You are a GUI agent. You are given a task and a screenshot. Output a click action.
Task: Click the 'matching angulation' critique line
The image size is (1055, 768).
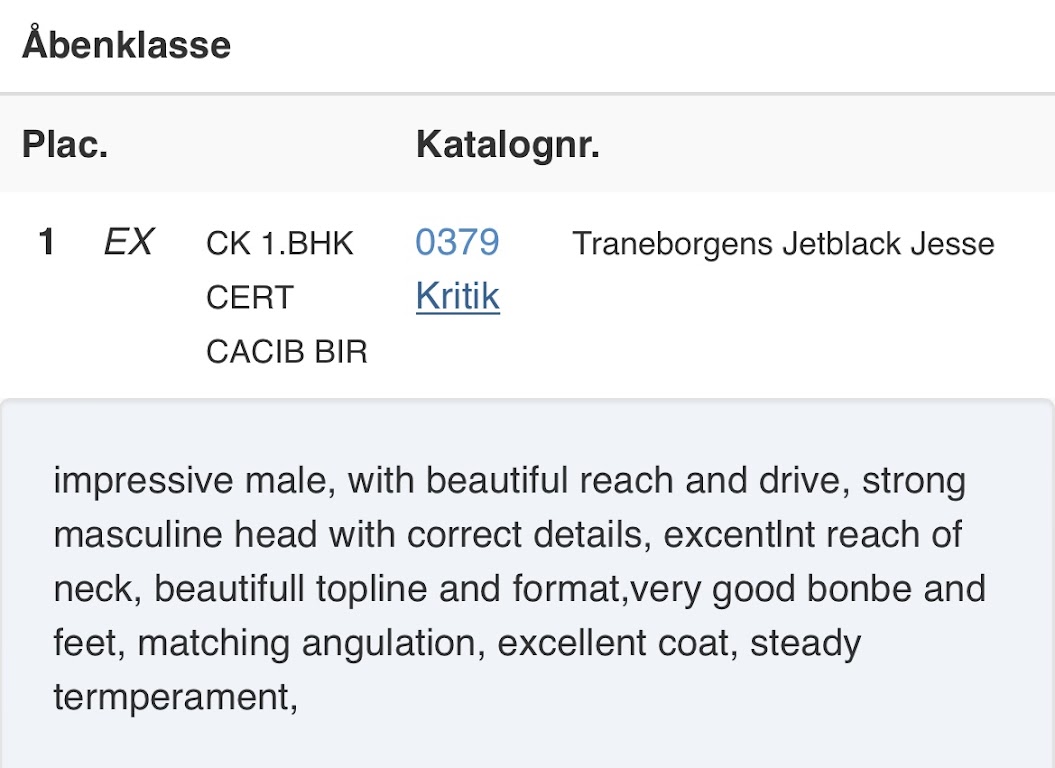(x=458, y=642)
